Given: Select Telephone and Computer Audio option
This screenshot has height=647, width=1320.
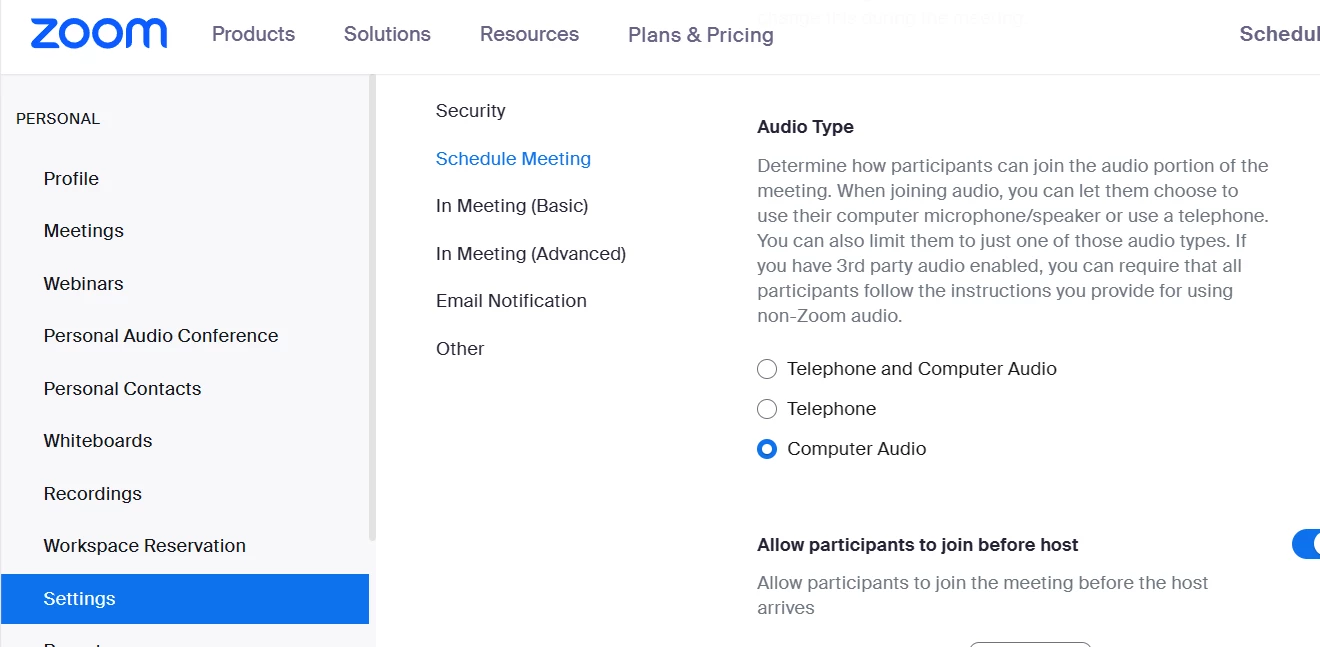Looking at the screenshot, I should tap(767, 369).
